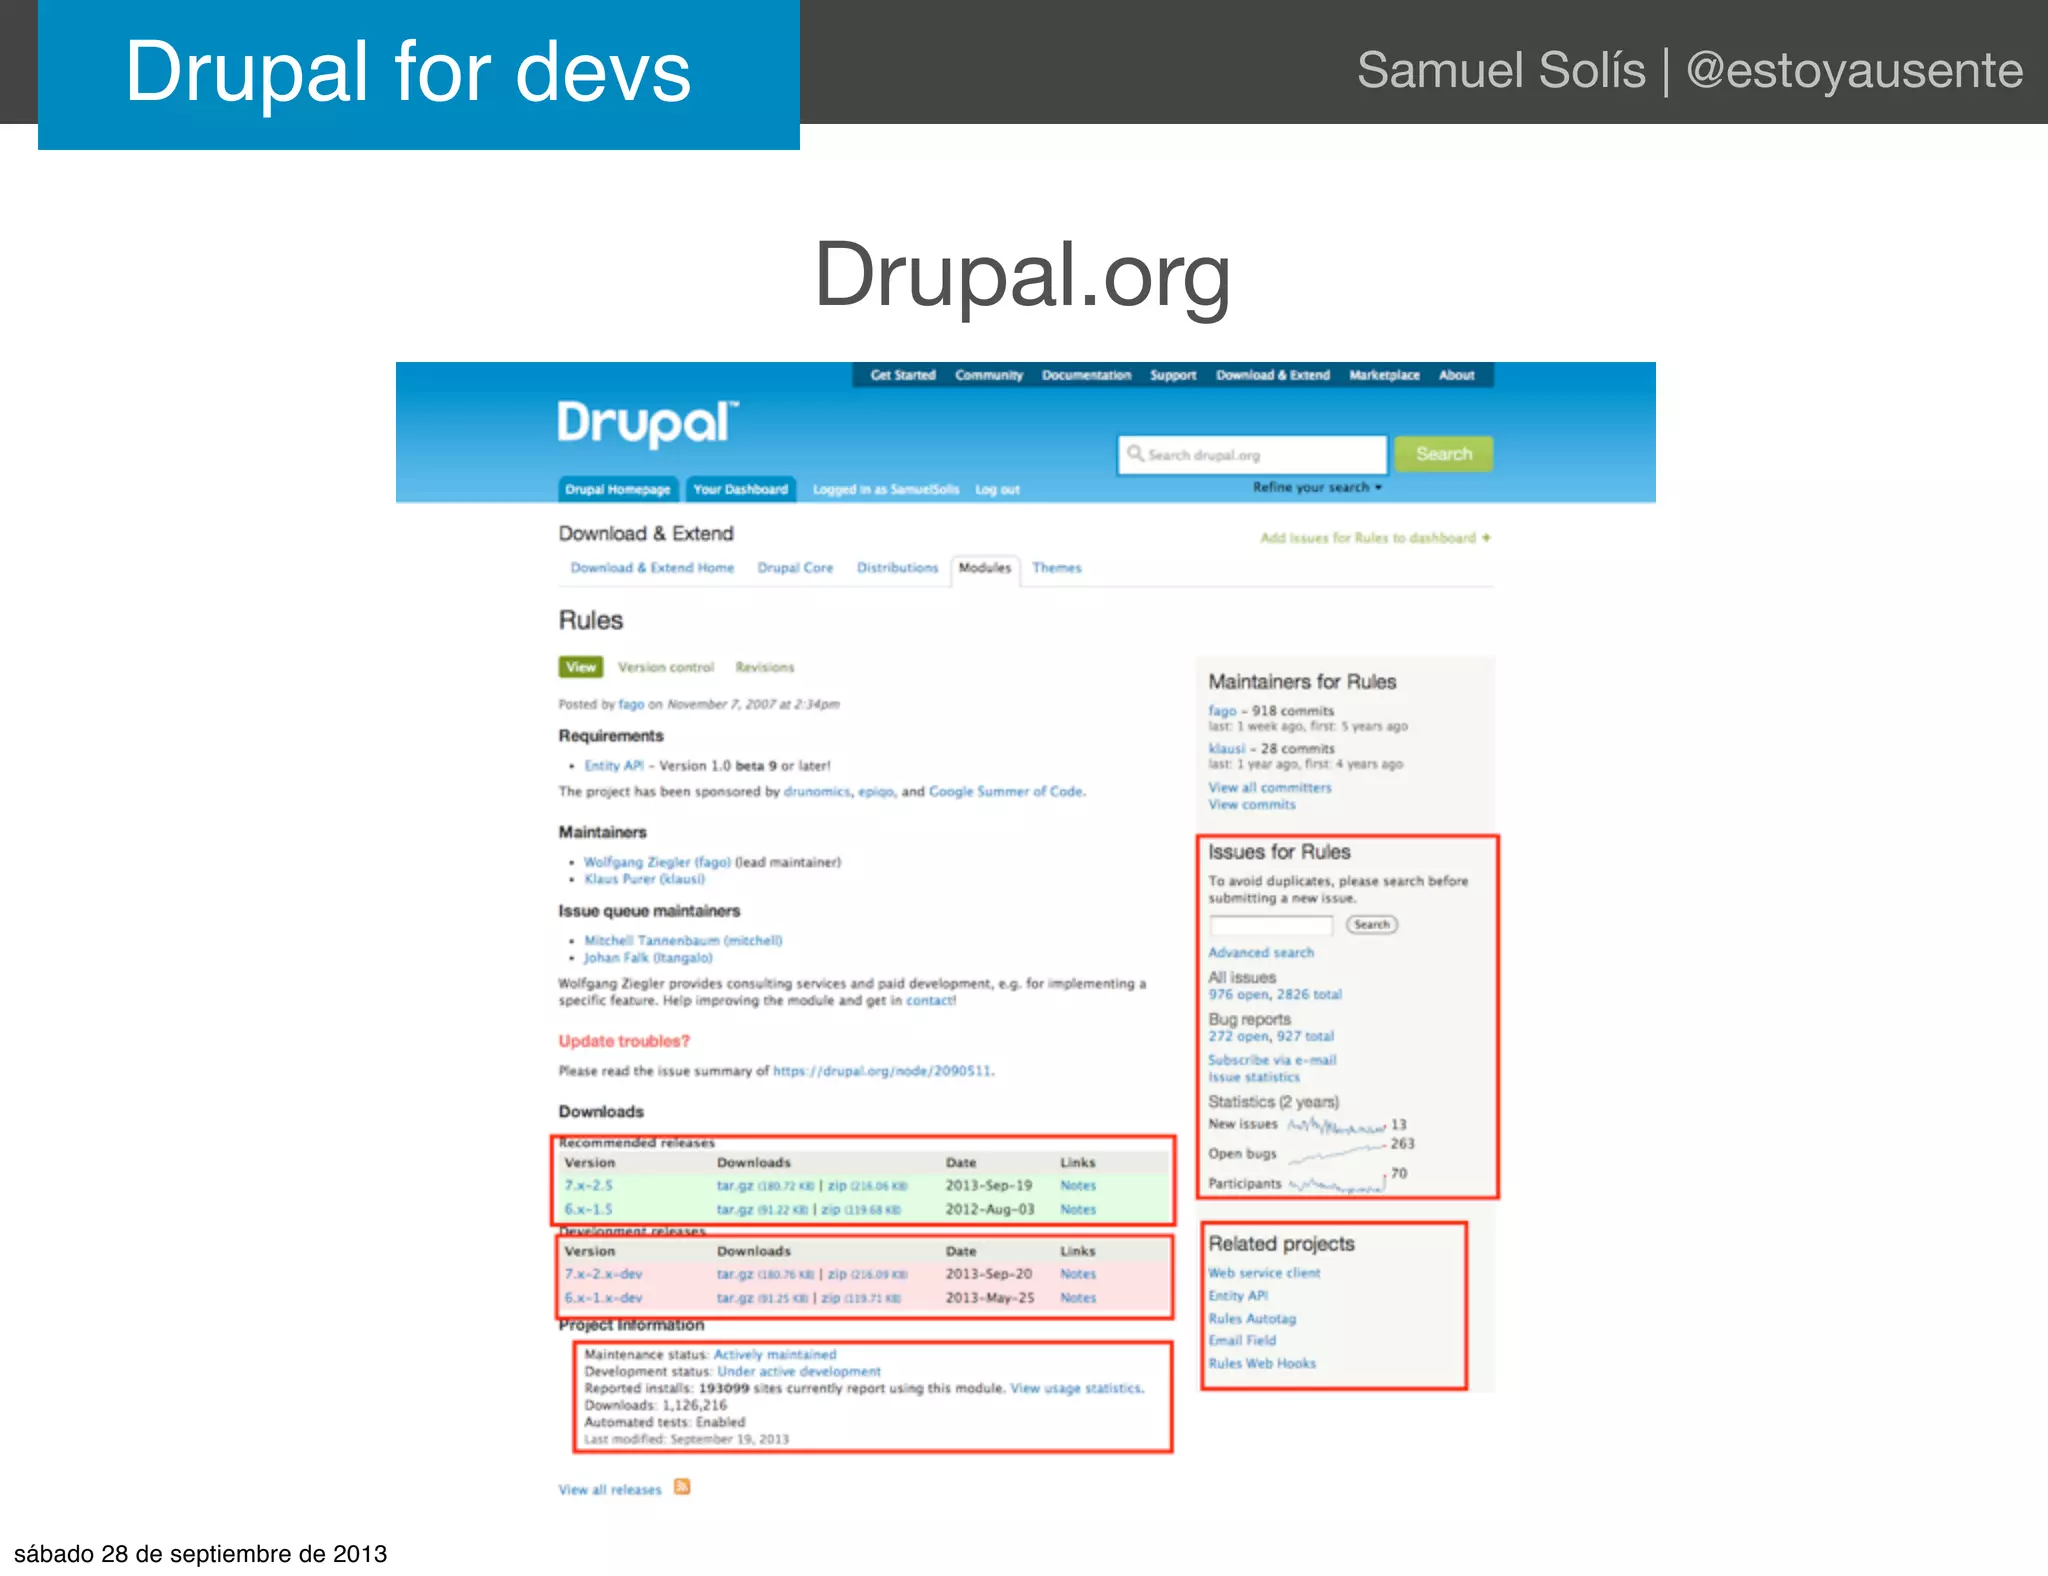Screen dimensions: 2048x1576
Task: Open the Rules Autotag related project
Action: coord(1252,1319)
